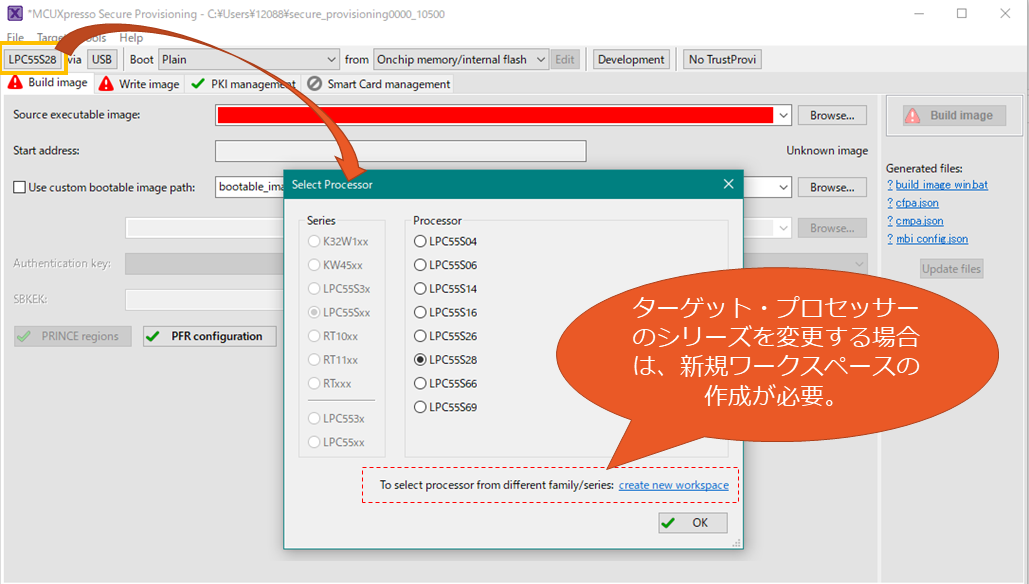Viewport: 1029px width, 584px height.
Task: Click the create new workspace link
Action: 673,485
